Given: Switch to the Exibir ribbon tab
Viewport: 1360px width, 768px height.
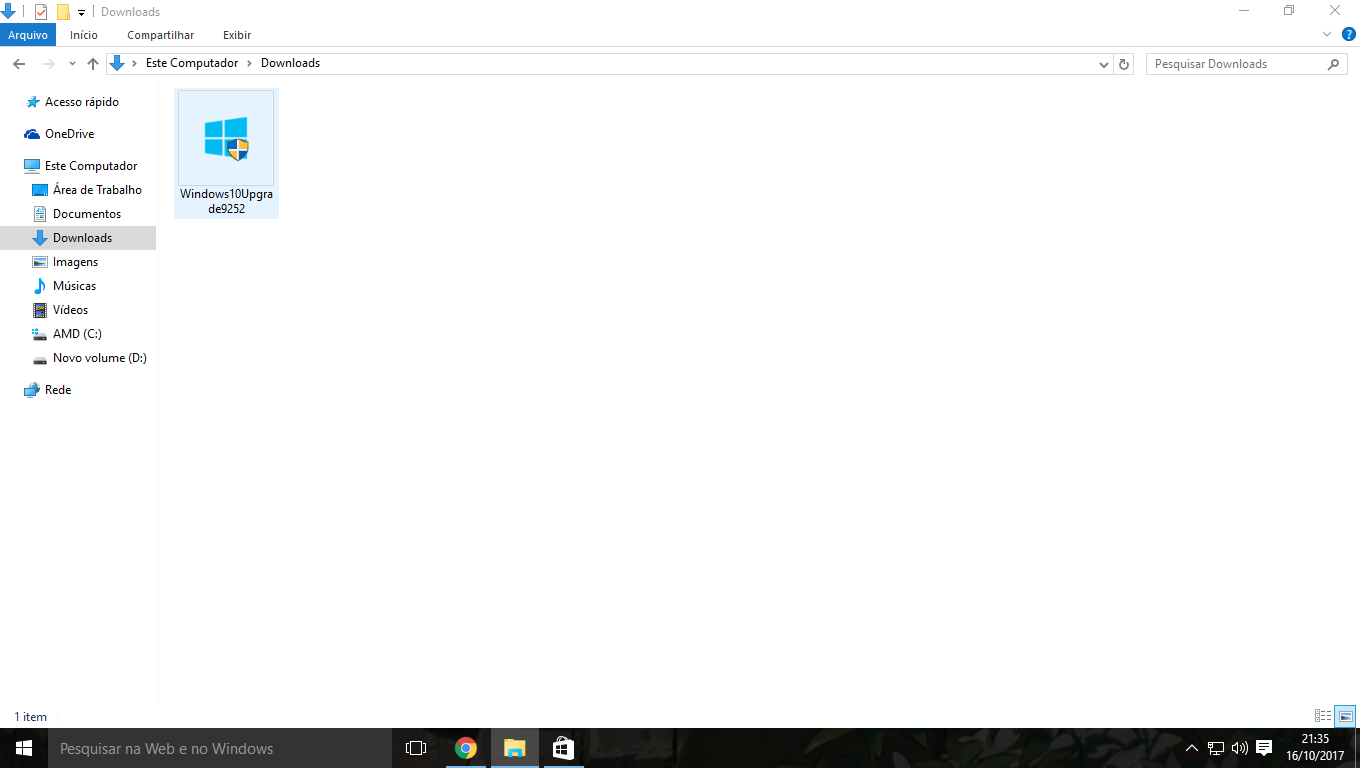Looking at the screenshot, I should 237,35.
